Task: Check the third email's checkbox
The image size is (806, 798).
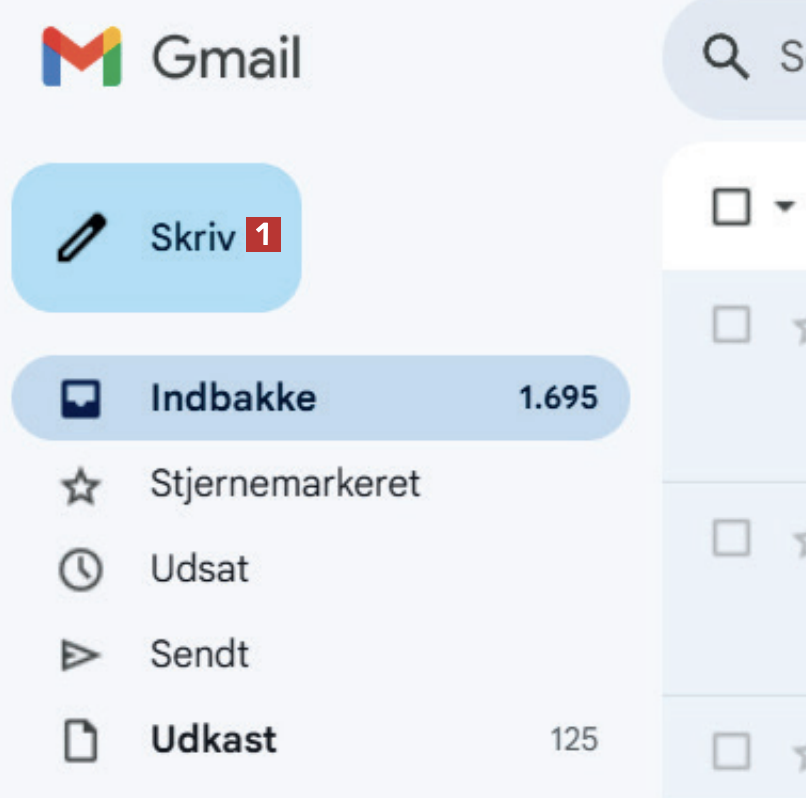Action: (731, 751)
